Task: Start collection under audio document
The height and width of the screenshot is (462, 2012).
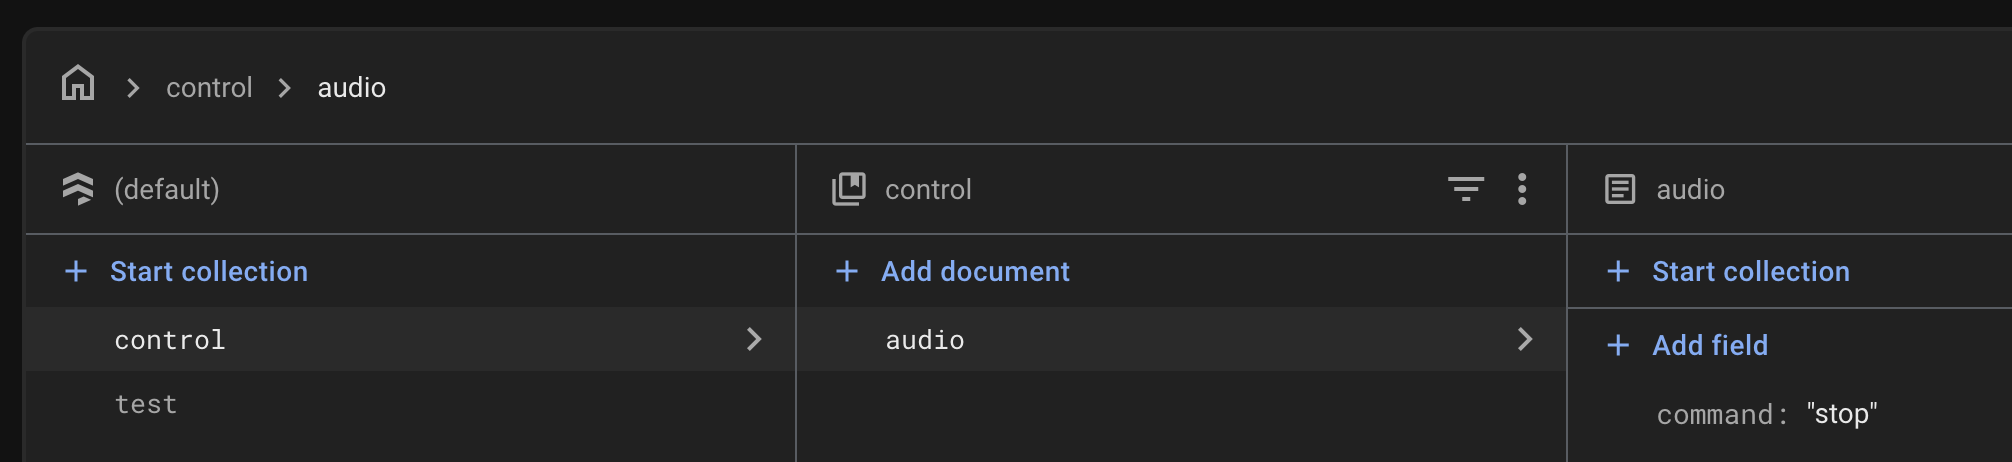Action: coord(1750,271)
